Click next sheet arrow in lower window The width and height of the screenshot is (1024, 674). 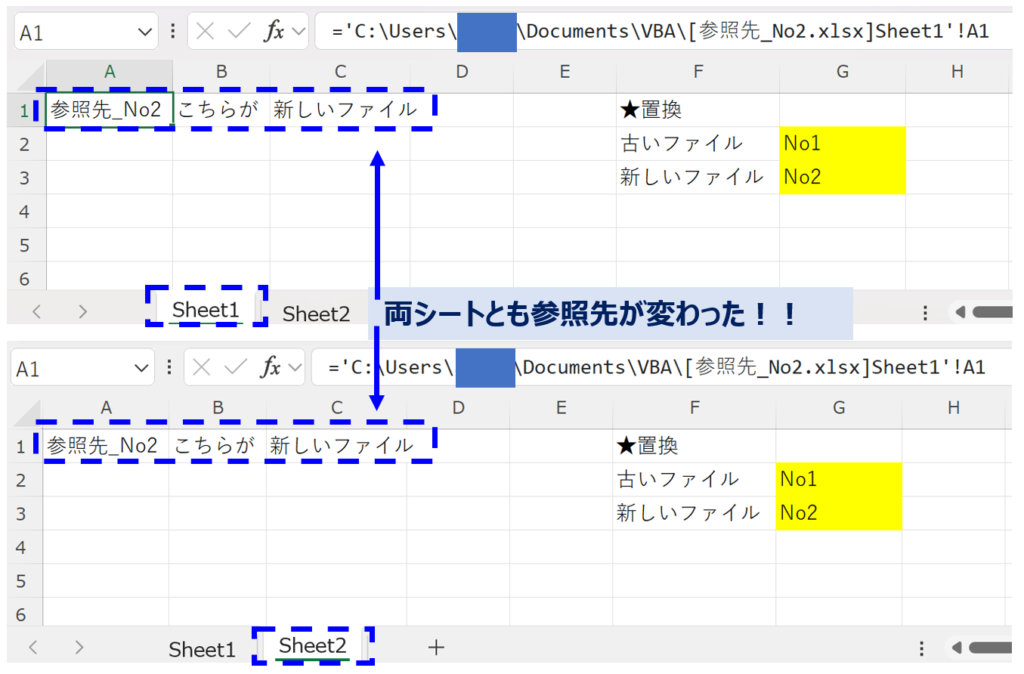pos(79,647)
